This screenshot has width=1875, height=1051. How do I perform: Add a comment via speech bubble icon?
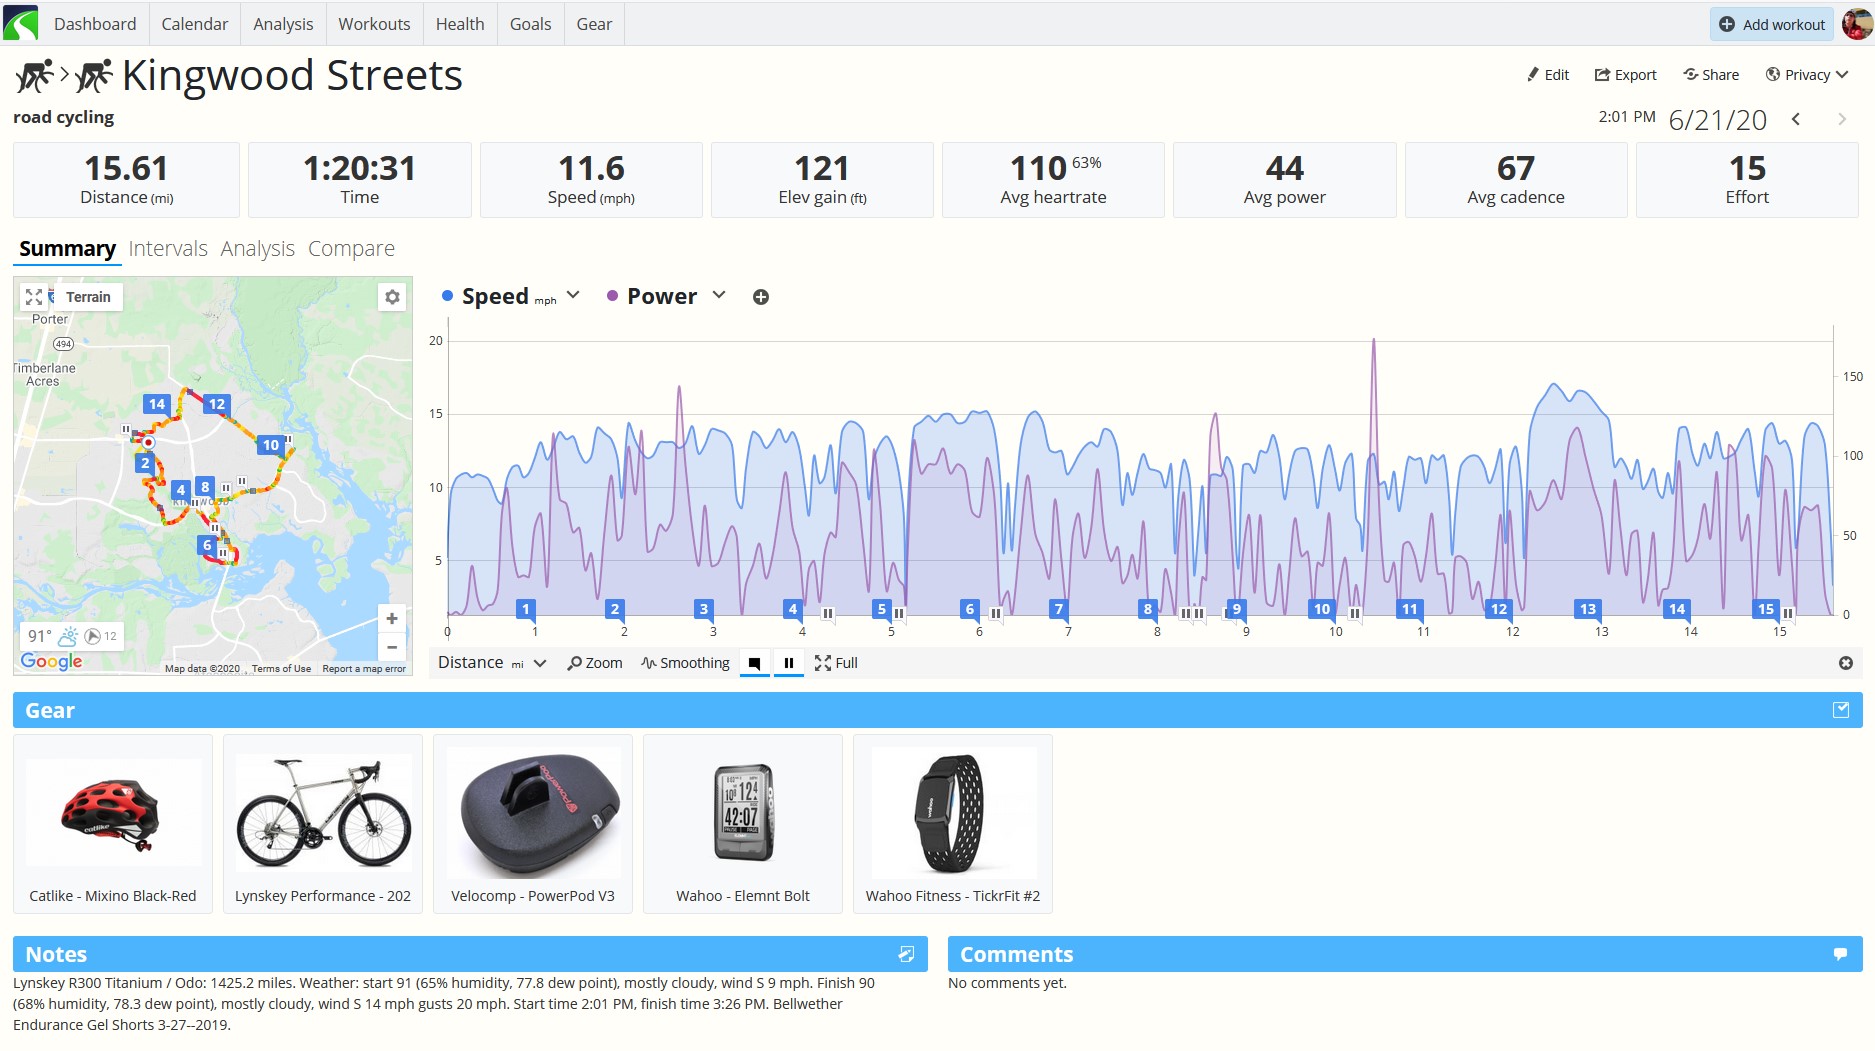pos(1840,954)
